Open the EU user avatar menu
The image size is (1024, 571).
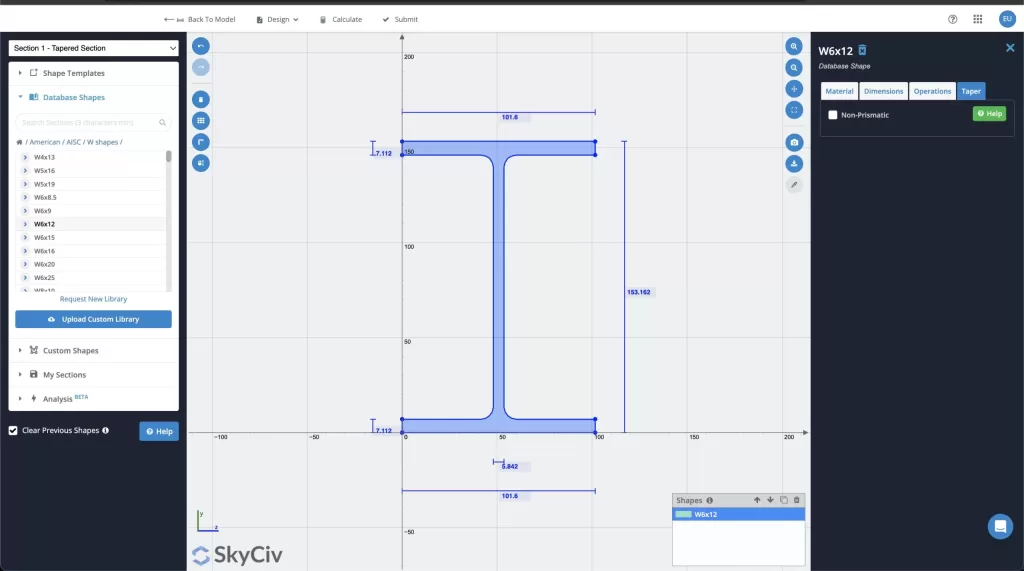1006,19
